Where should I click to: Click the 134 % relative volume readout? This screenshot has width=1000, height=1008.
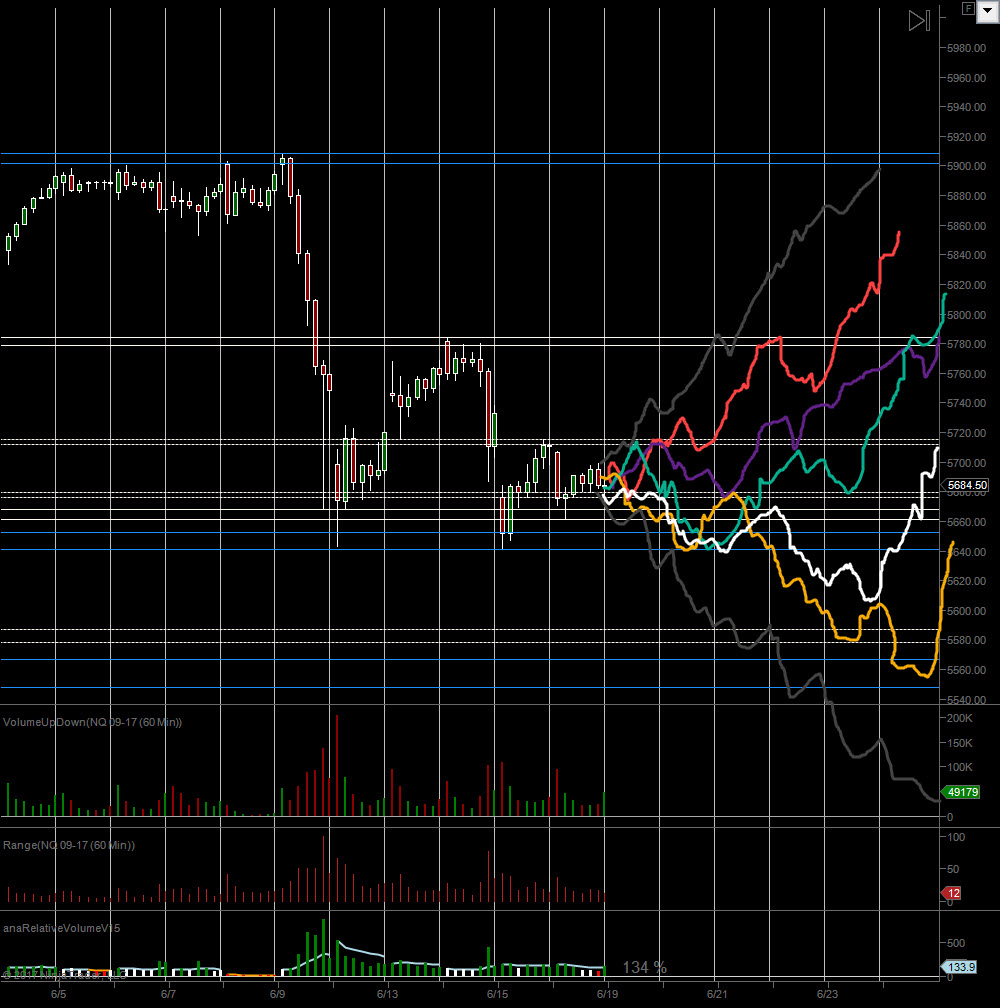click(645, 967)
